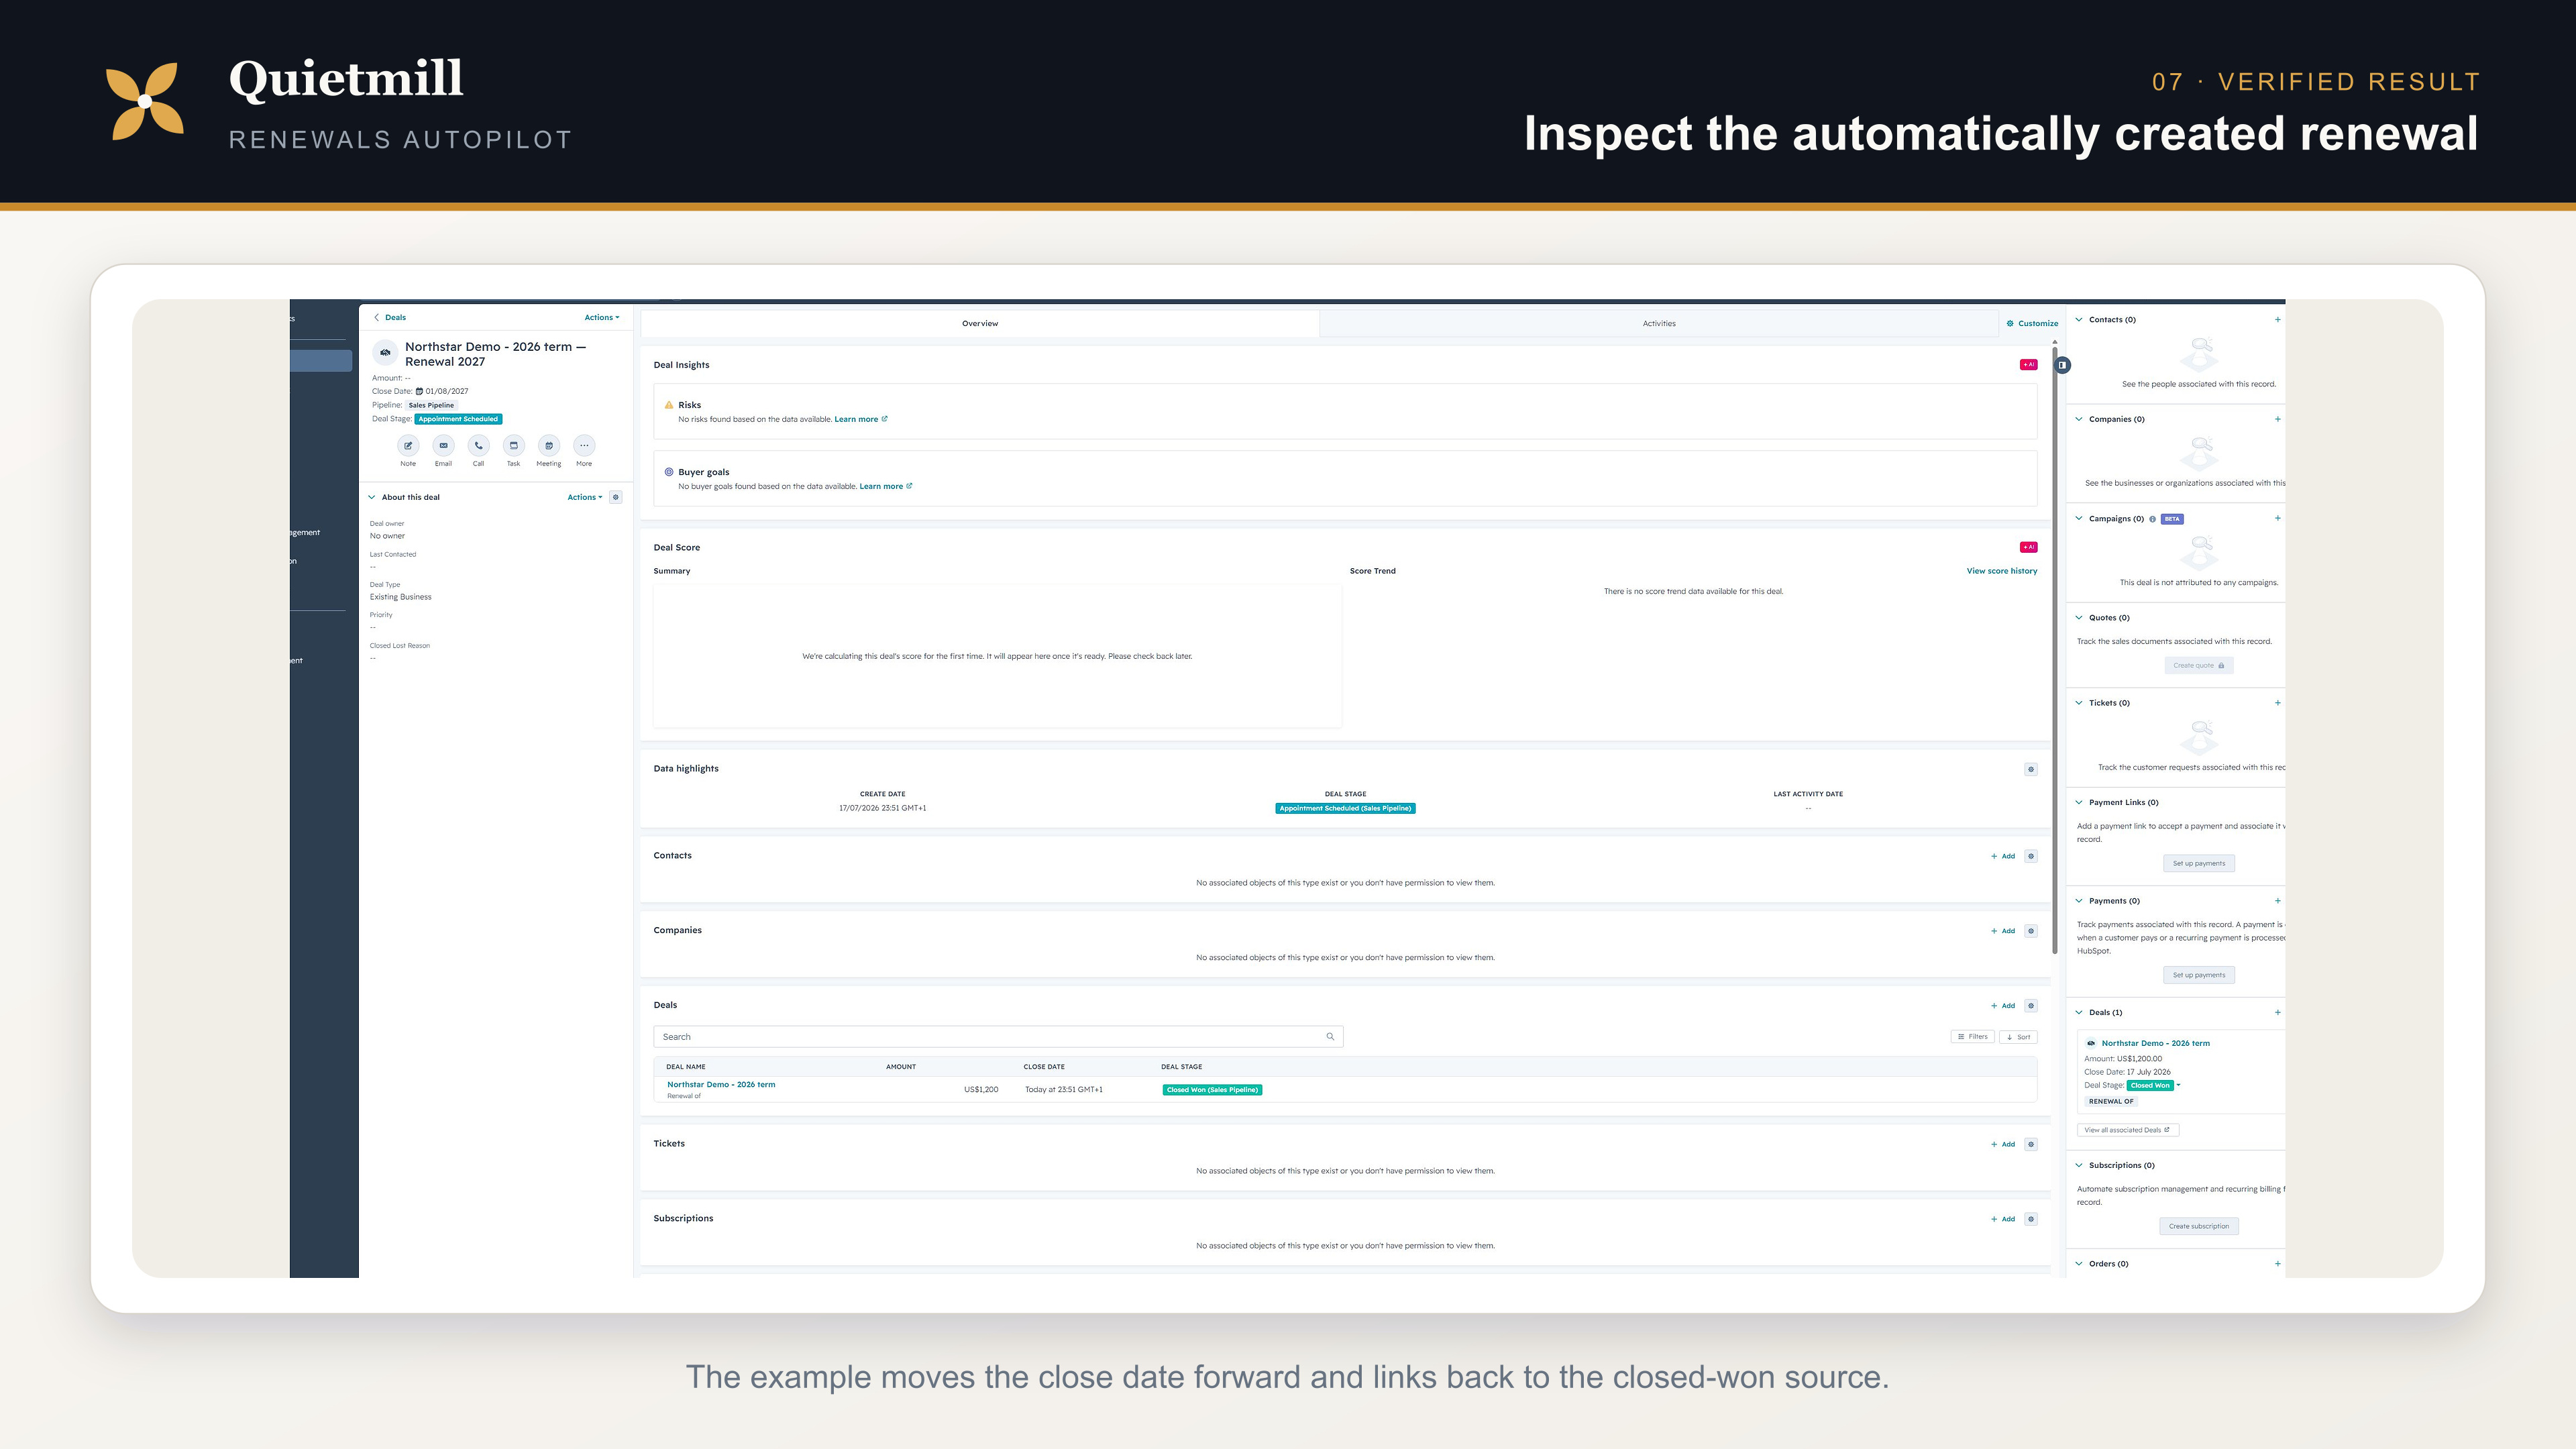Image resolution: width=2576 pixels, height=1449 pixels.
Task: Open the Closed Won stage dropdown
Action: pyautogui.click(x=2179, y=1085)
